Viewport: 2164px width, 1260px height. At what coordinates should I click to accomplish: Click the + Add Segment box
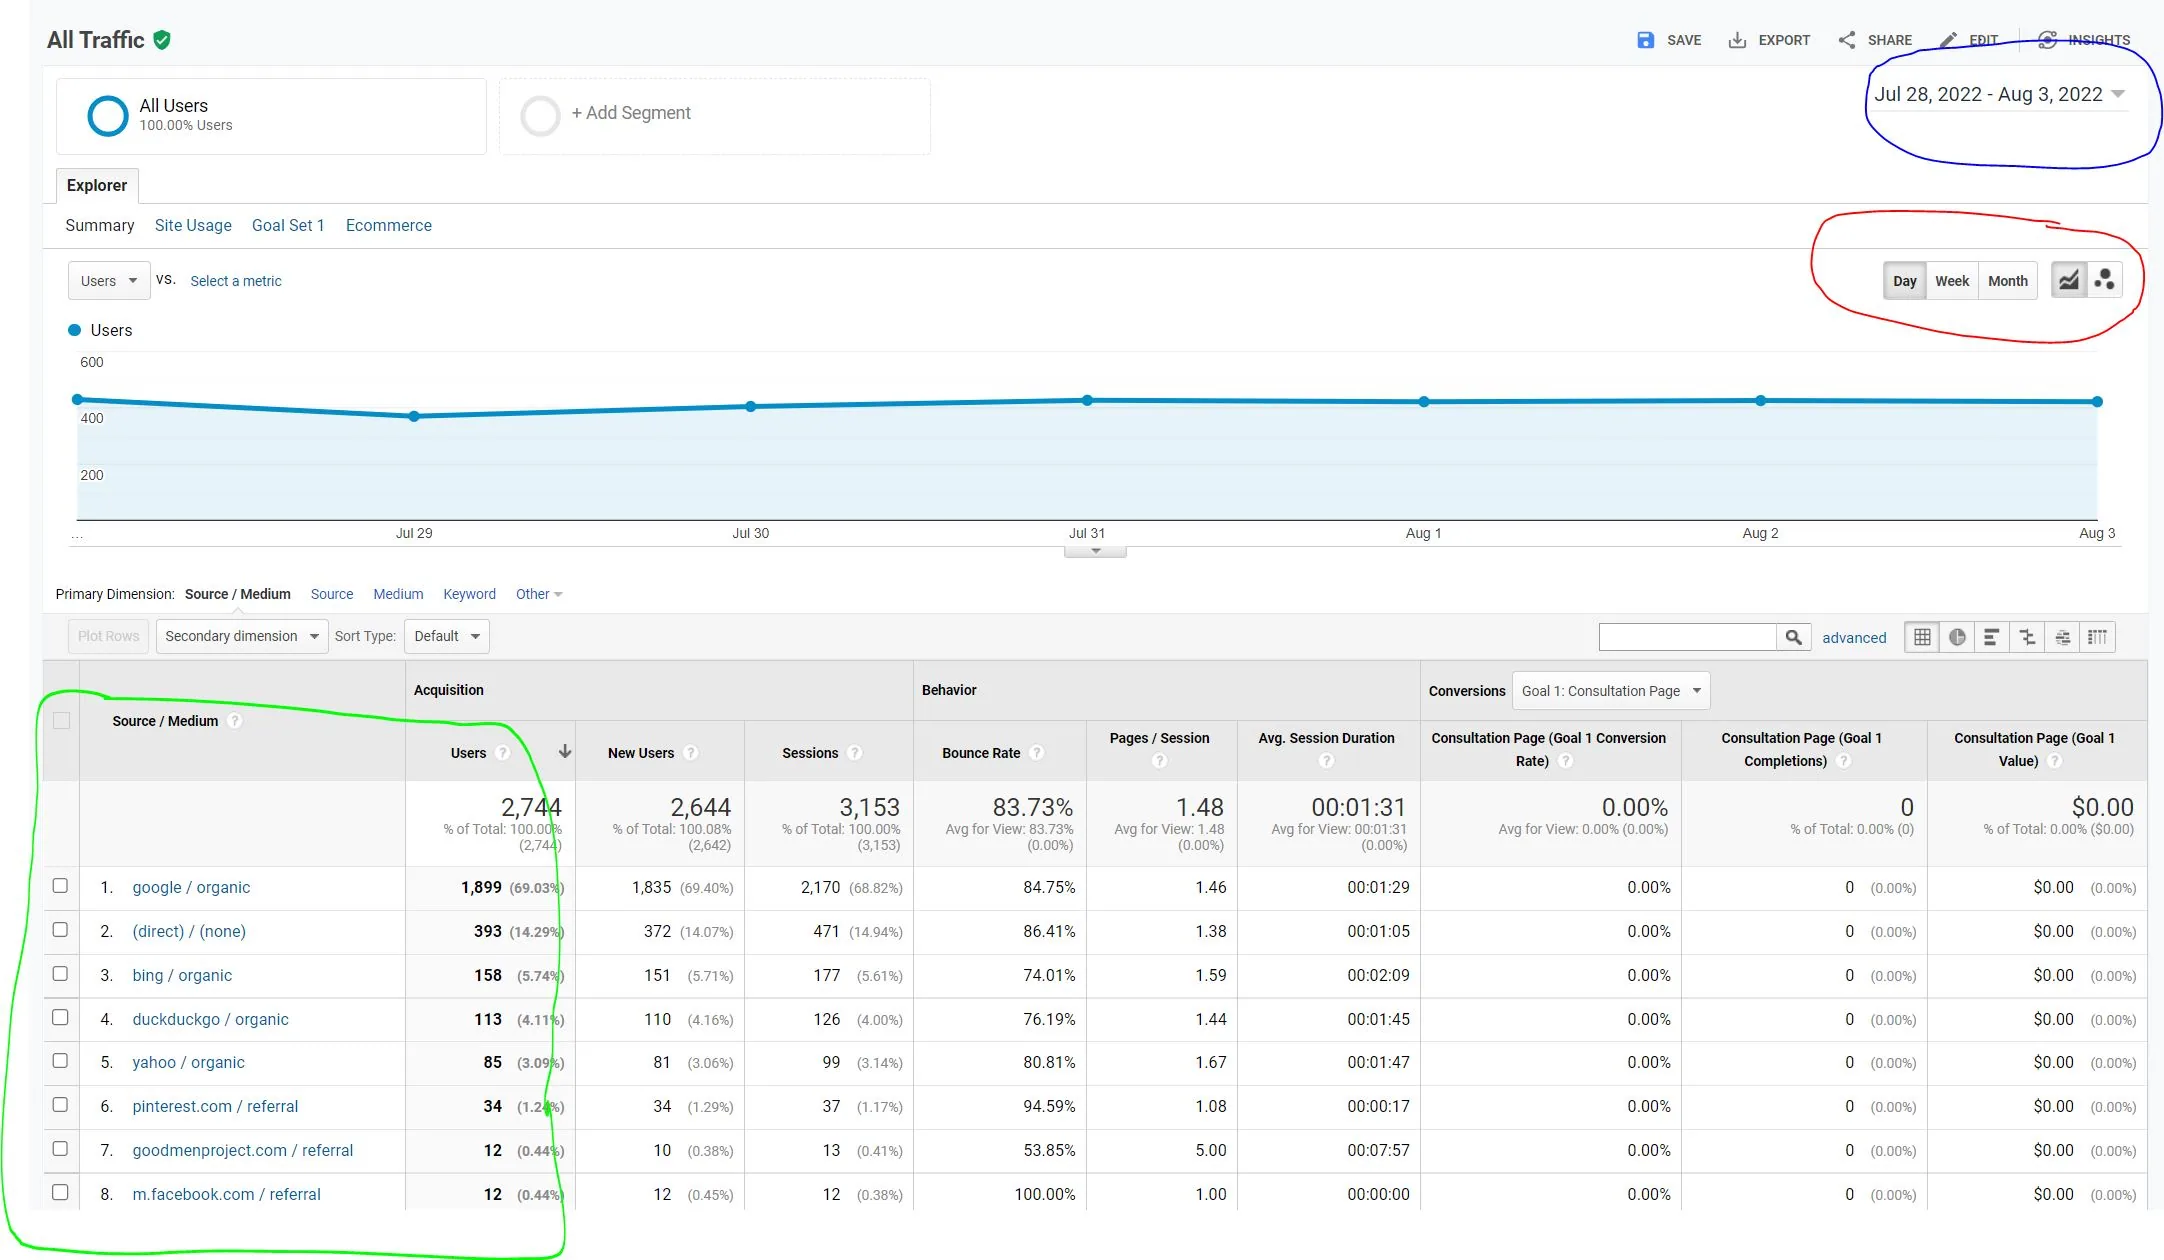click(x=715, y=116)
